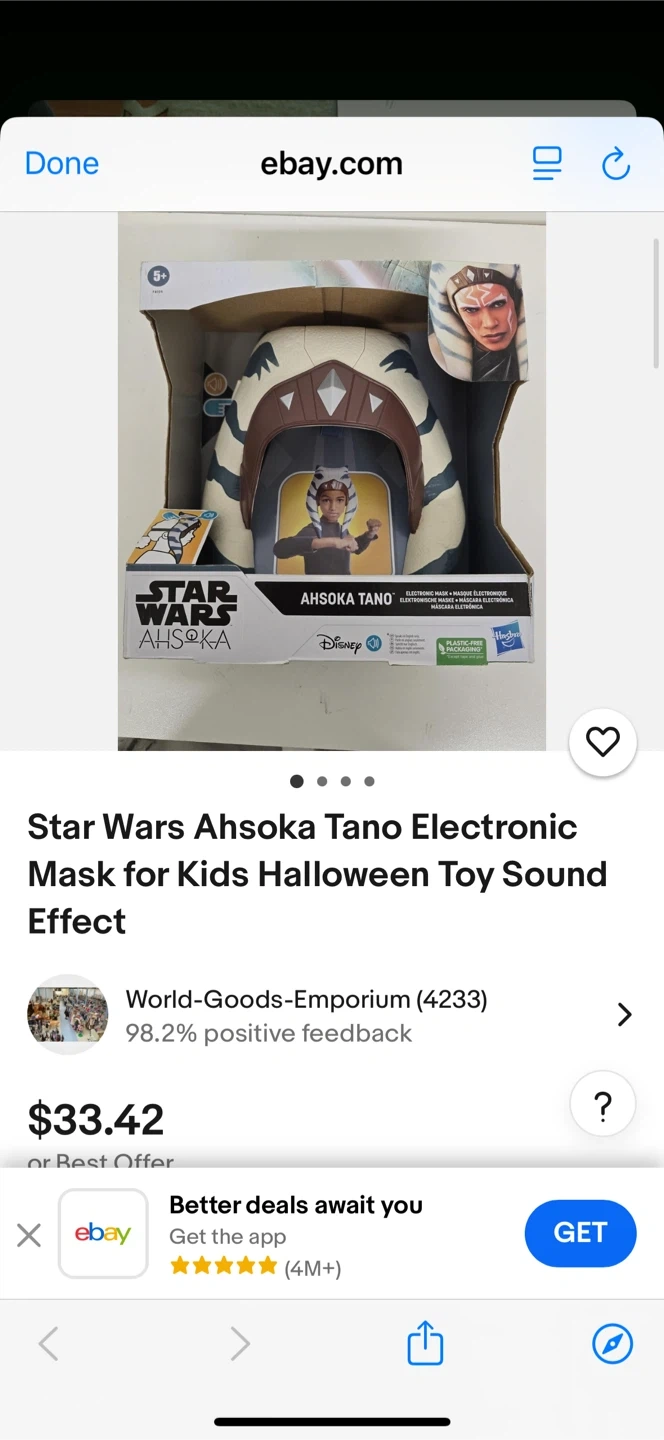
Task: Open the World-Goods-Emporium seller link
Action: point(306,999)
